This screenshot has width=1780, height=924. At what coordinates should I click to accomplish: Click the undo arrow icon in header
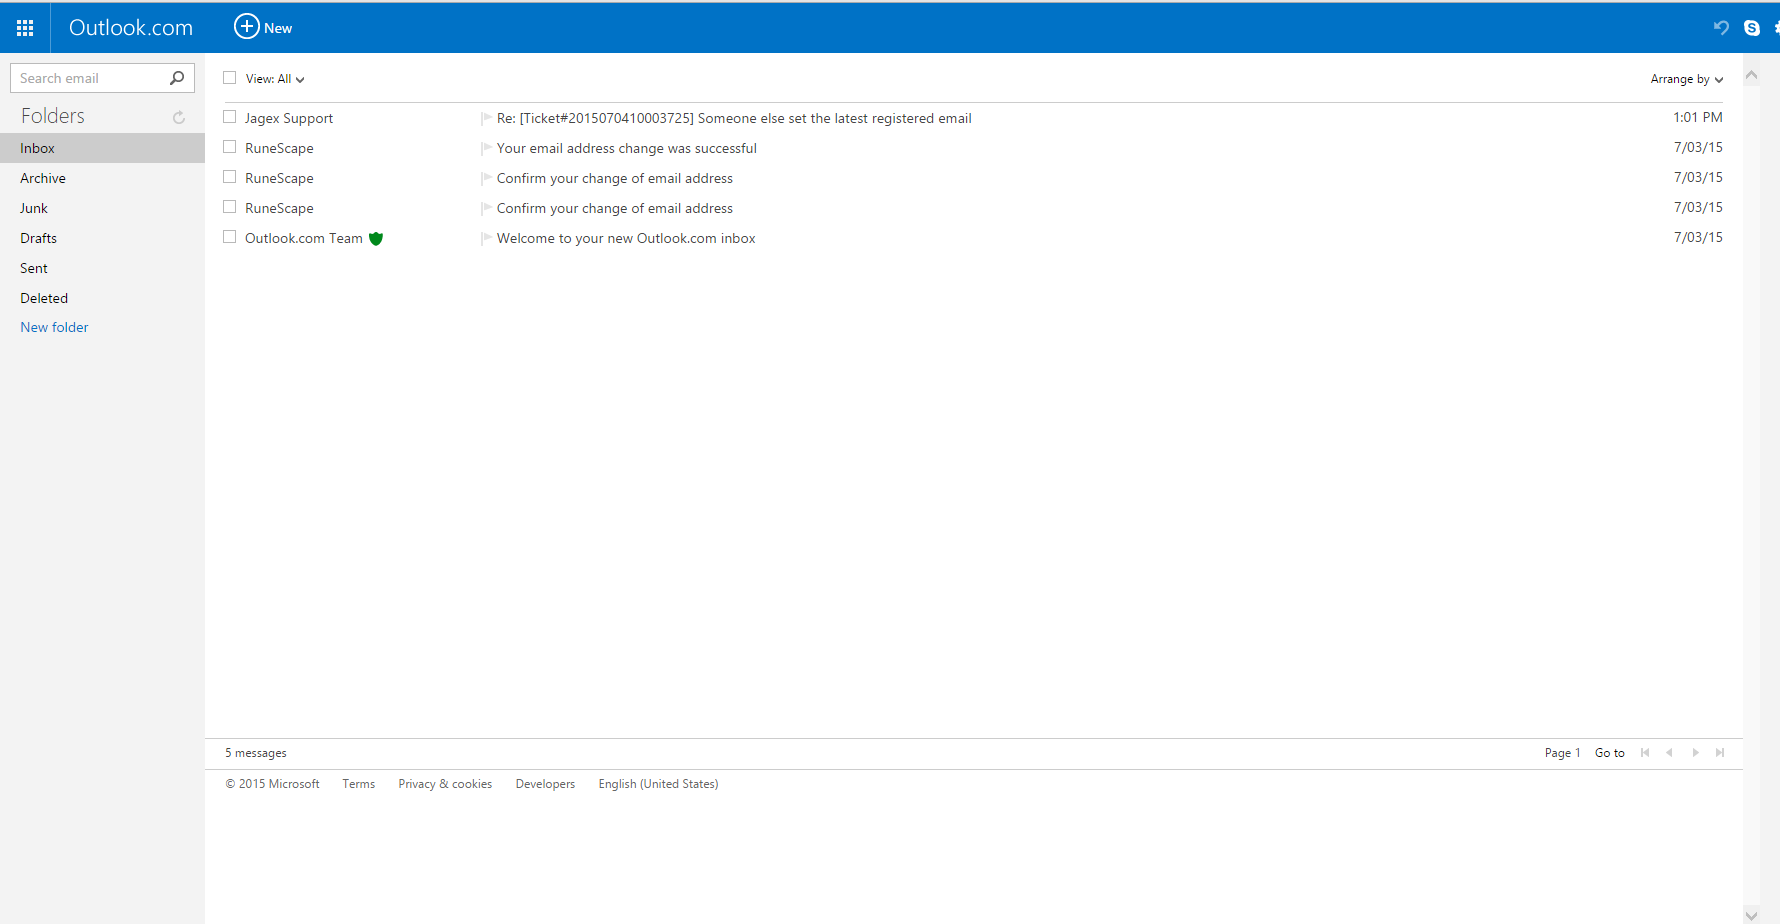click(1721, 28)
